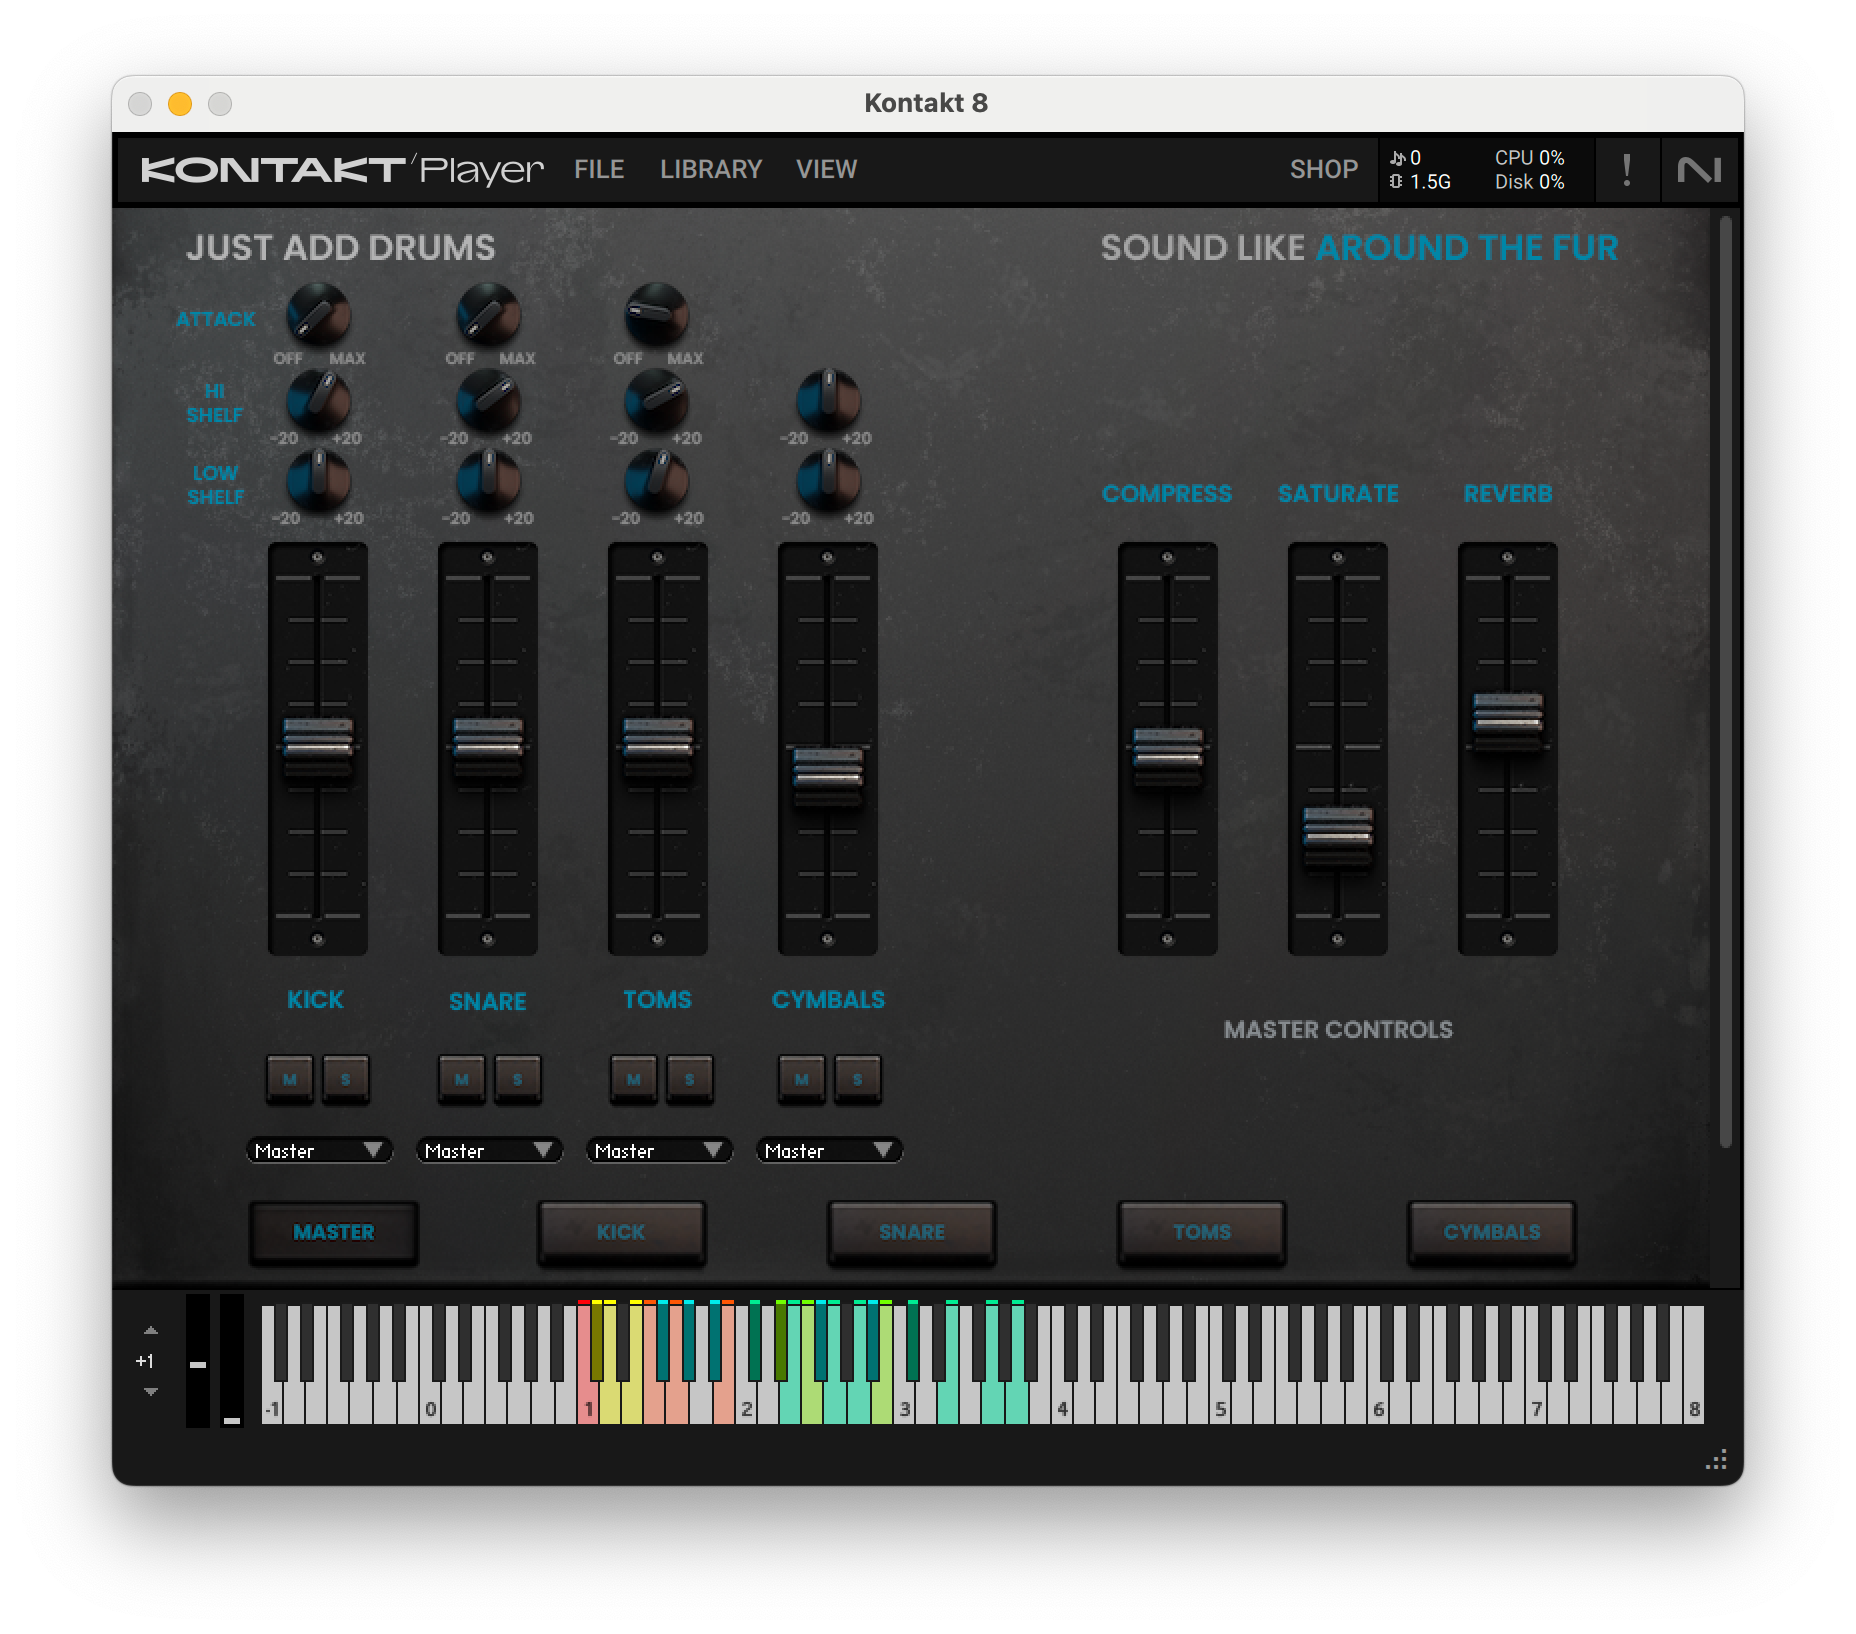The image size is (1856, 1634).
Task: Click the Native Instruments NI logo icon
Action: pyautogui.click(x=1699, y=170)
